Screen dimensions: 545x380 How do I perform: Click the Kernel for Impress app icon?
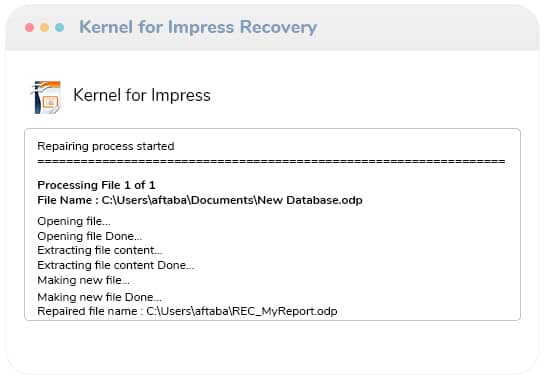click(x=47, y=97)
